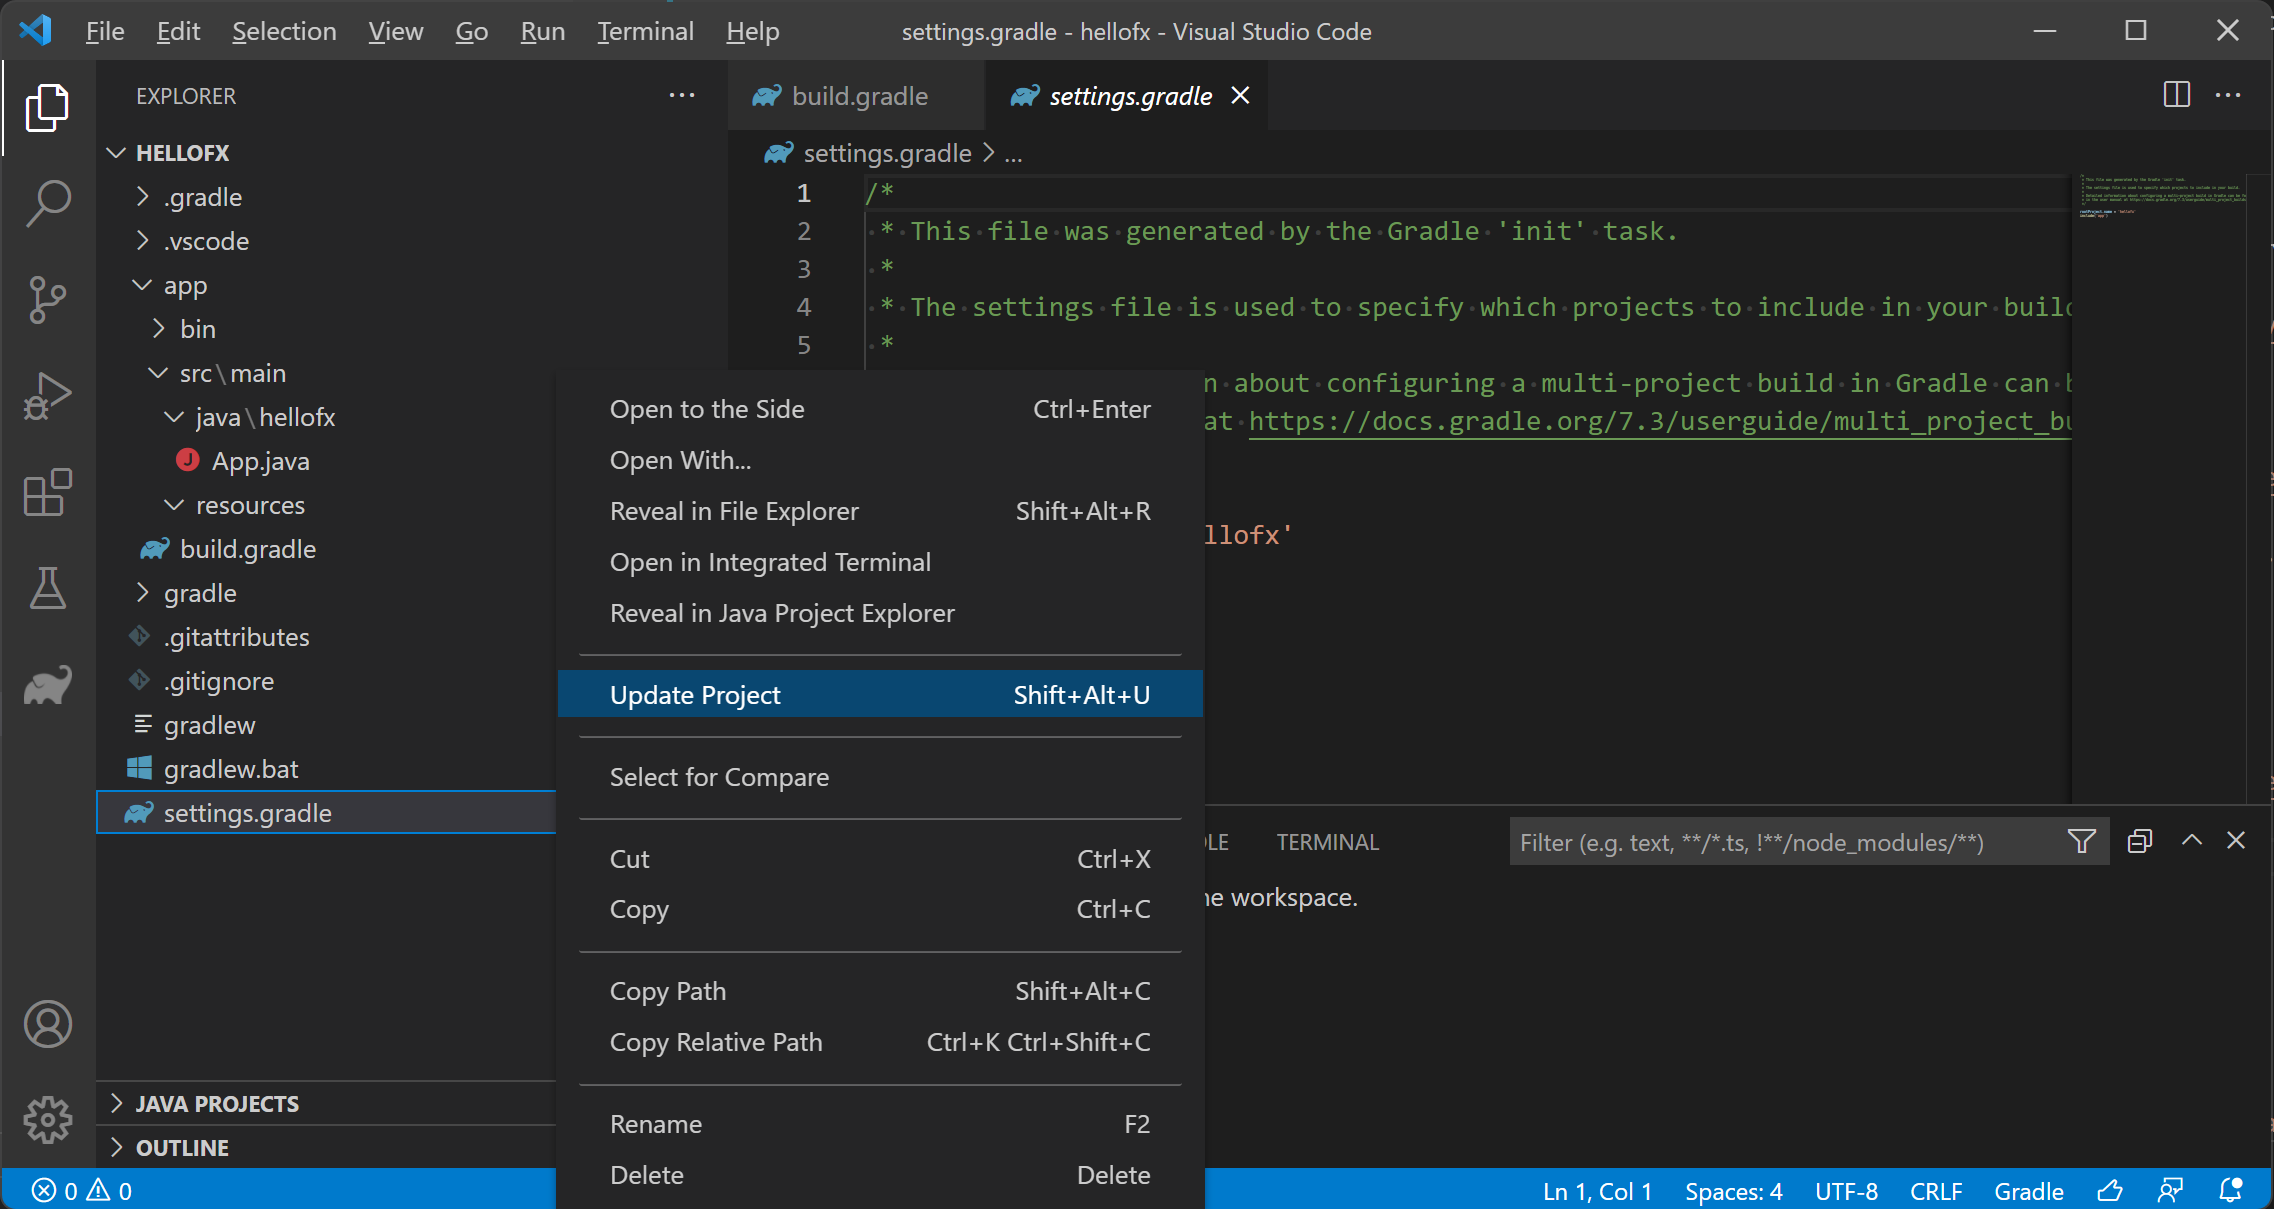Expand the JAVA PROJECTS section
2274x1209 pixels.
(217, 1103)
